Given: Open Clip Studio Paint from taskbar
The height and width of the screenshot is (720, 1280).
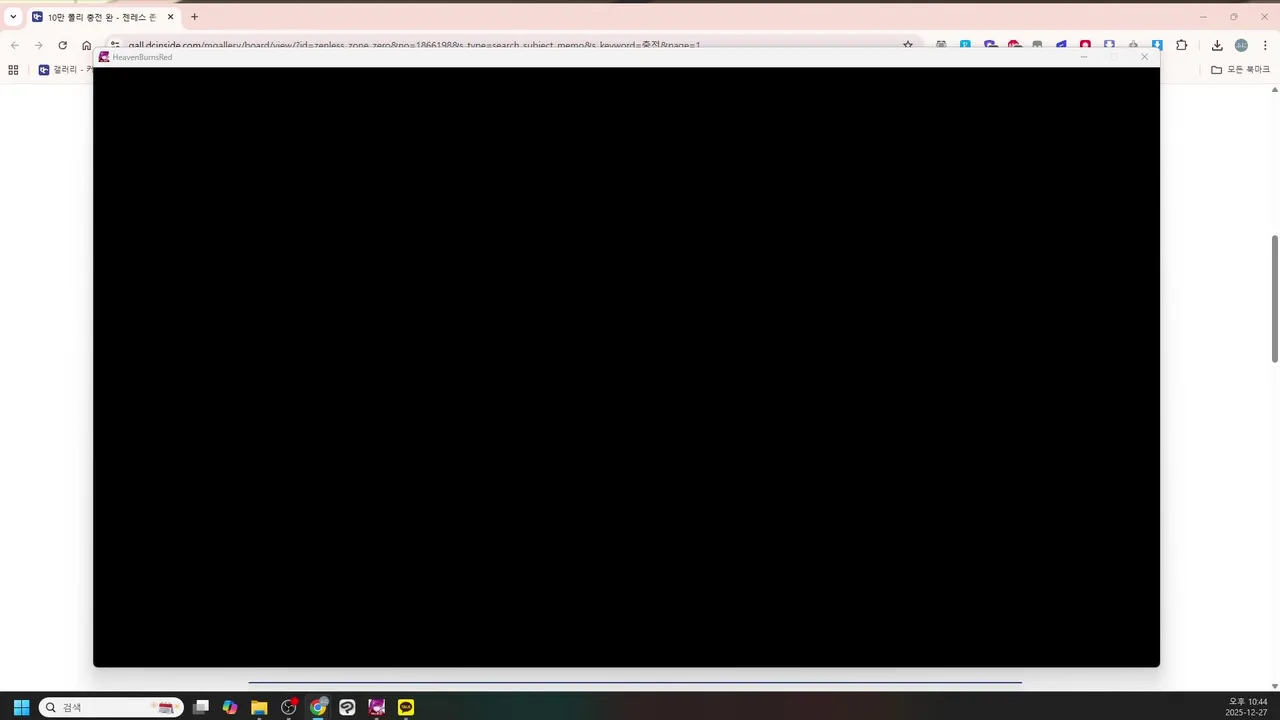Looking at the screenshot, I should click(x=347, y=707).
